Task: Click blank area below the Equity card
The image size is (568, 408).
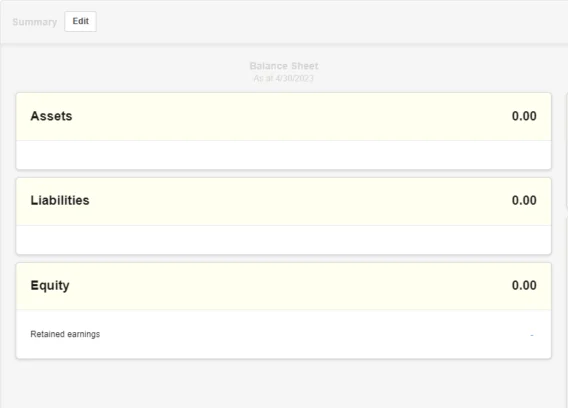Action: click(x=284, y=383)
